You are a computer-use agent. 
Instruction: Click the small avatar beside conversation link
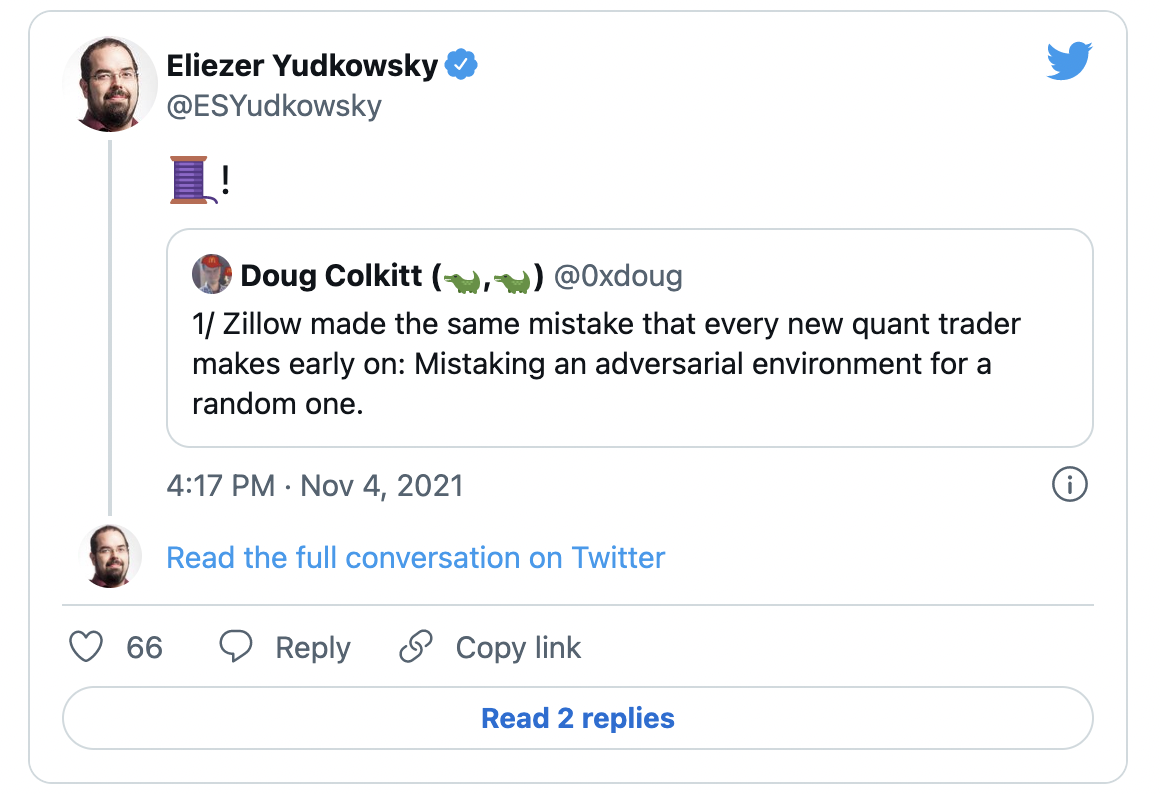(x=110, y=556)
